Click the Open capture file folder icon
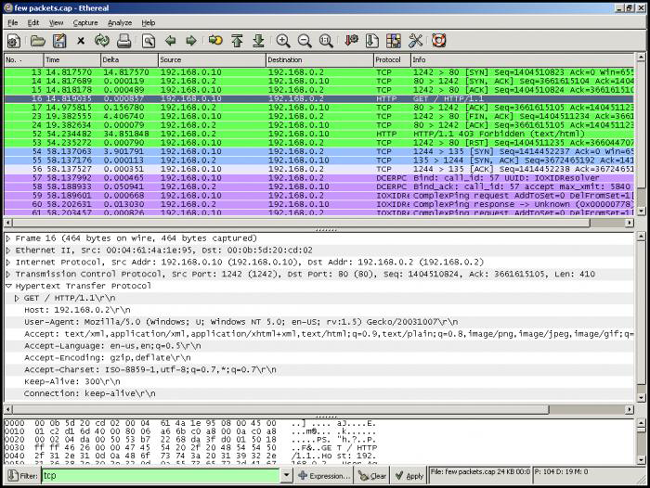This screenshot has height=488, width=650. pyautogui.click(x=37, y=41)
